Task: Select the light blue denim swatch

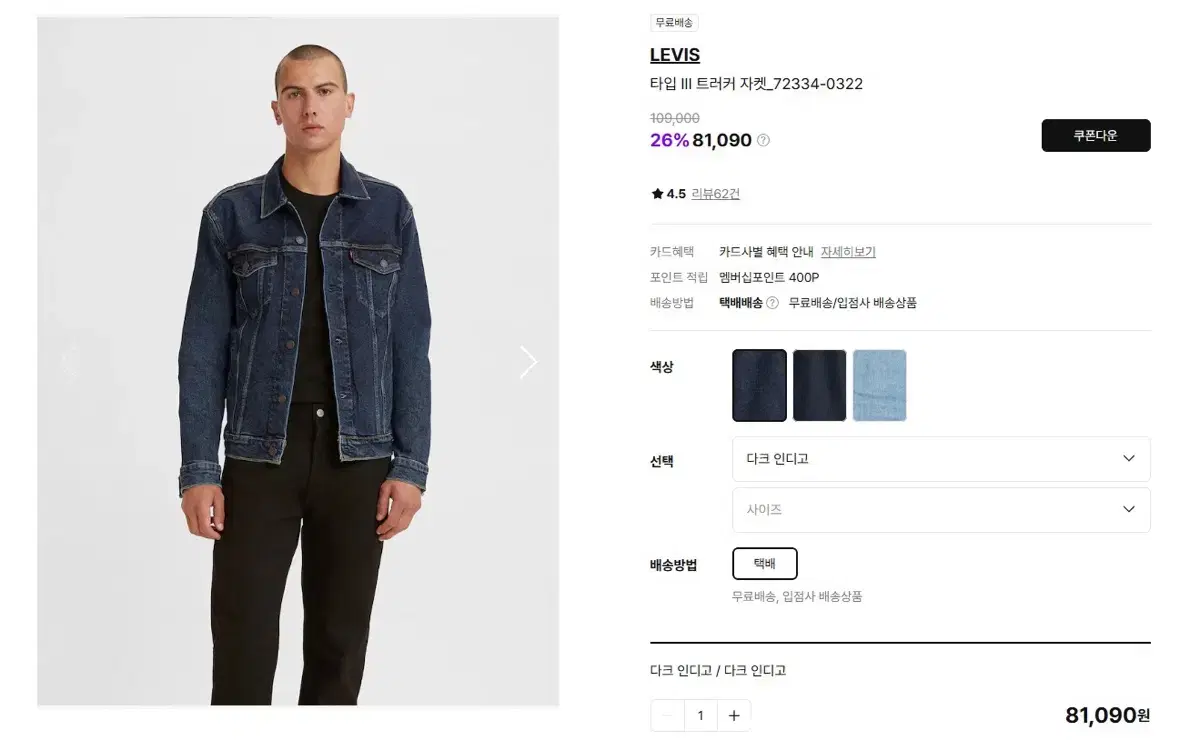Action: tap(880, 385)
